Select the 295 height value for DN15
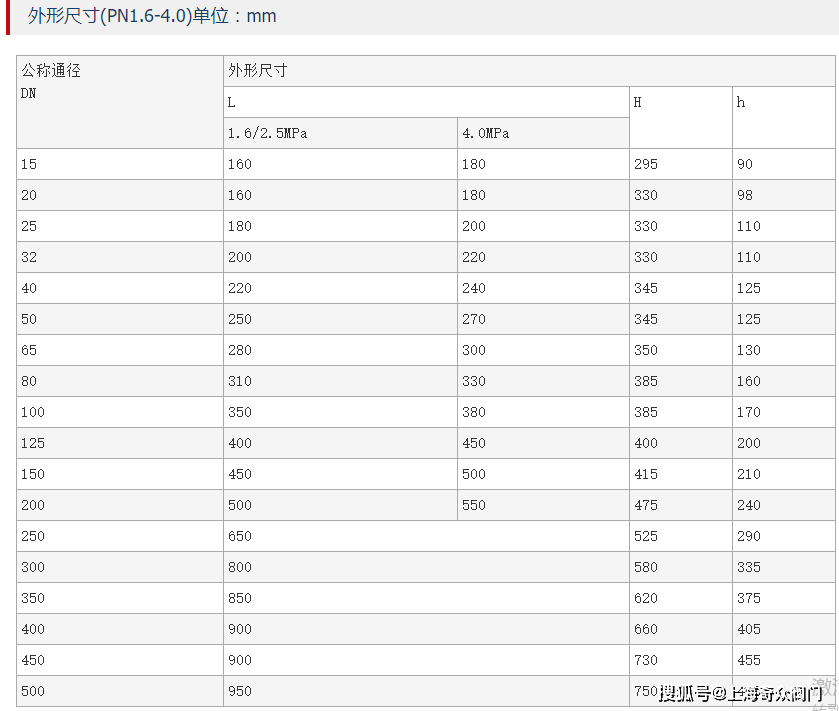 (646, 164)
